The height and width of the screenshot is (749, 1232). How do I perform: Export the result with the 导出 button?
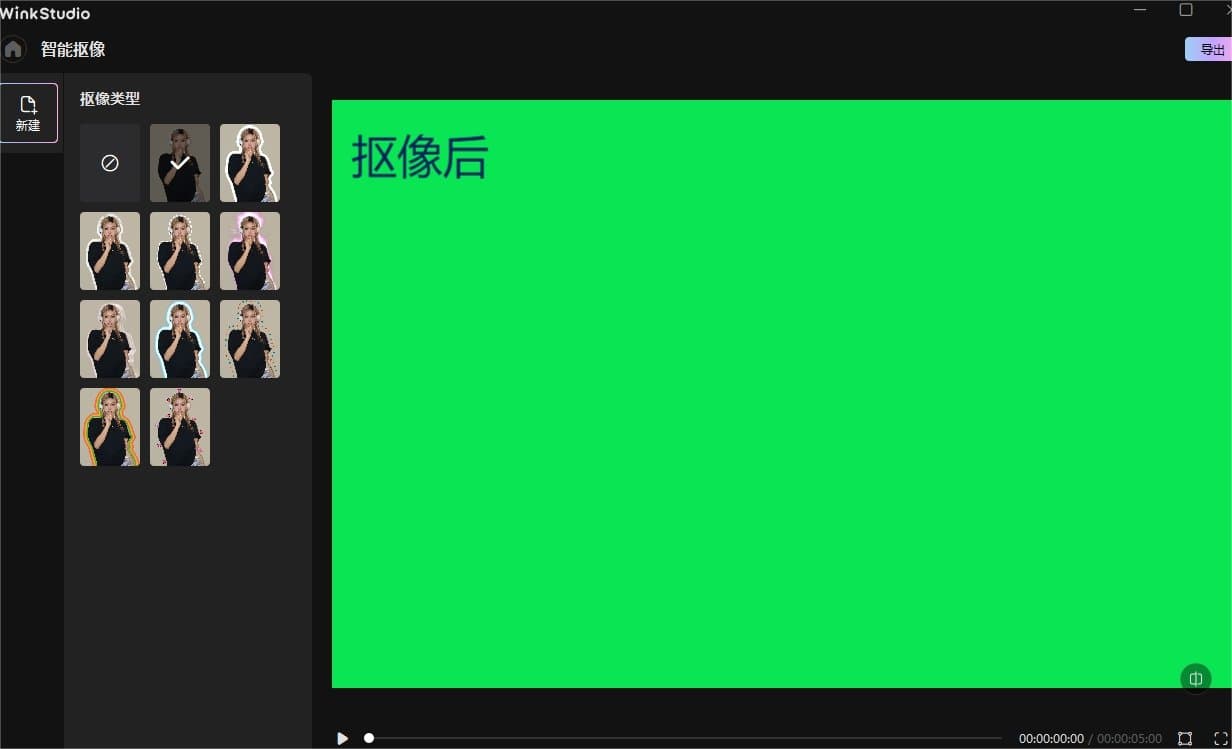point(1209,48)
